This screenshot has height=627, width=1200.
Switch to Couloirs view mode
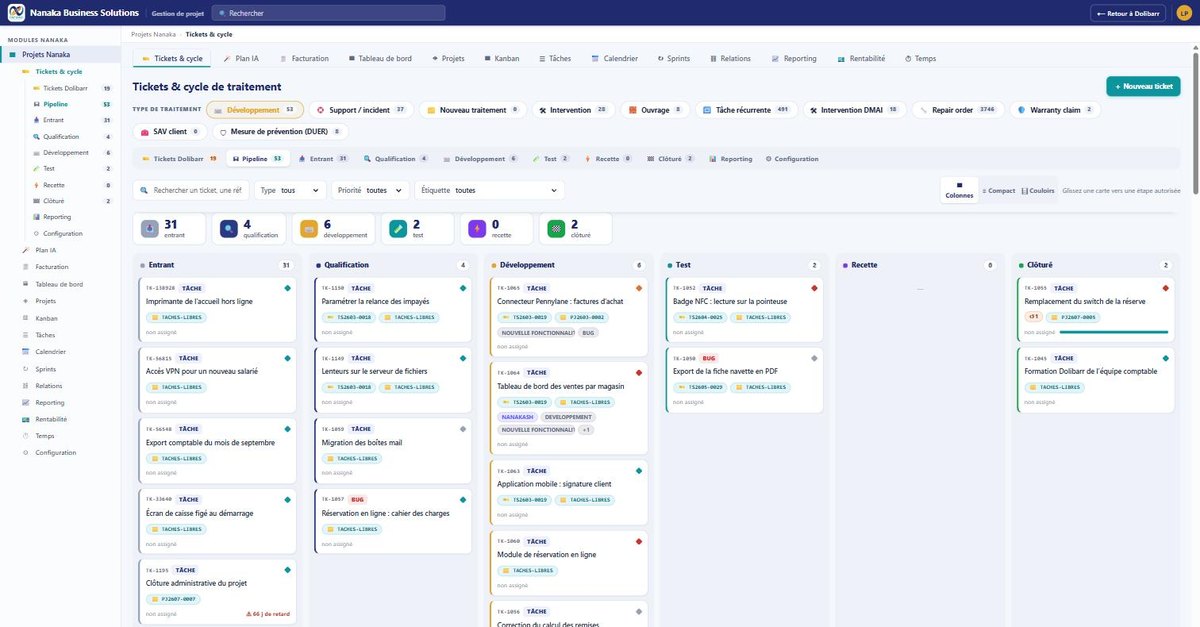pyautogui.click(x=1038, y=190)
